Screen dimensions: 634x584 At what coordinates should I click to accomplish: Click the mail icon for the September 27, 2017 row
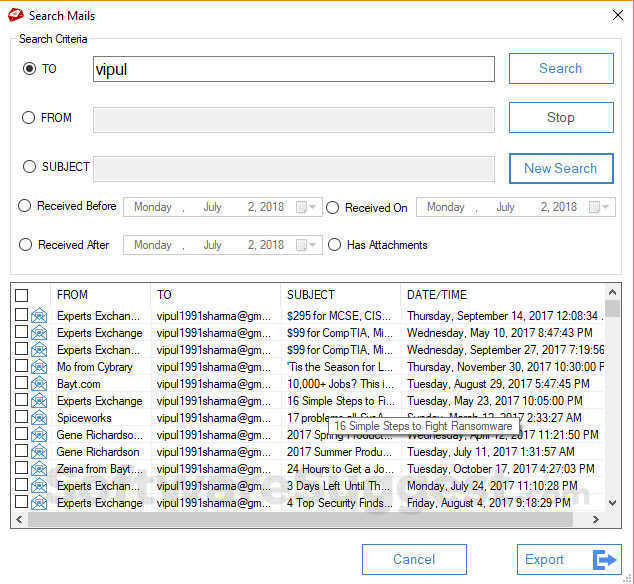pyautogui.click(x=39, y=350)
